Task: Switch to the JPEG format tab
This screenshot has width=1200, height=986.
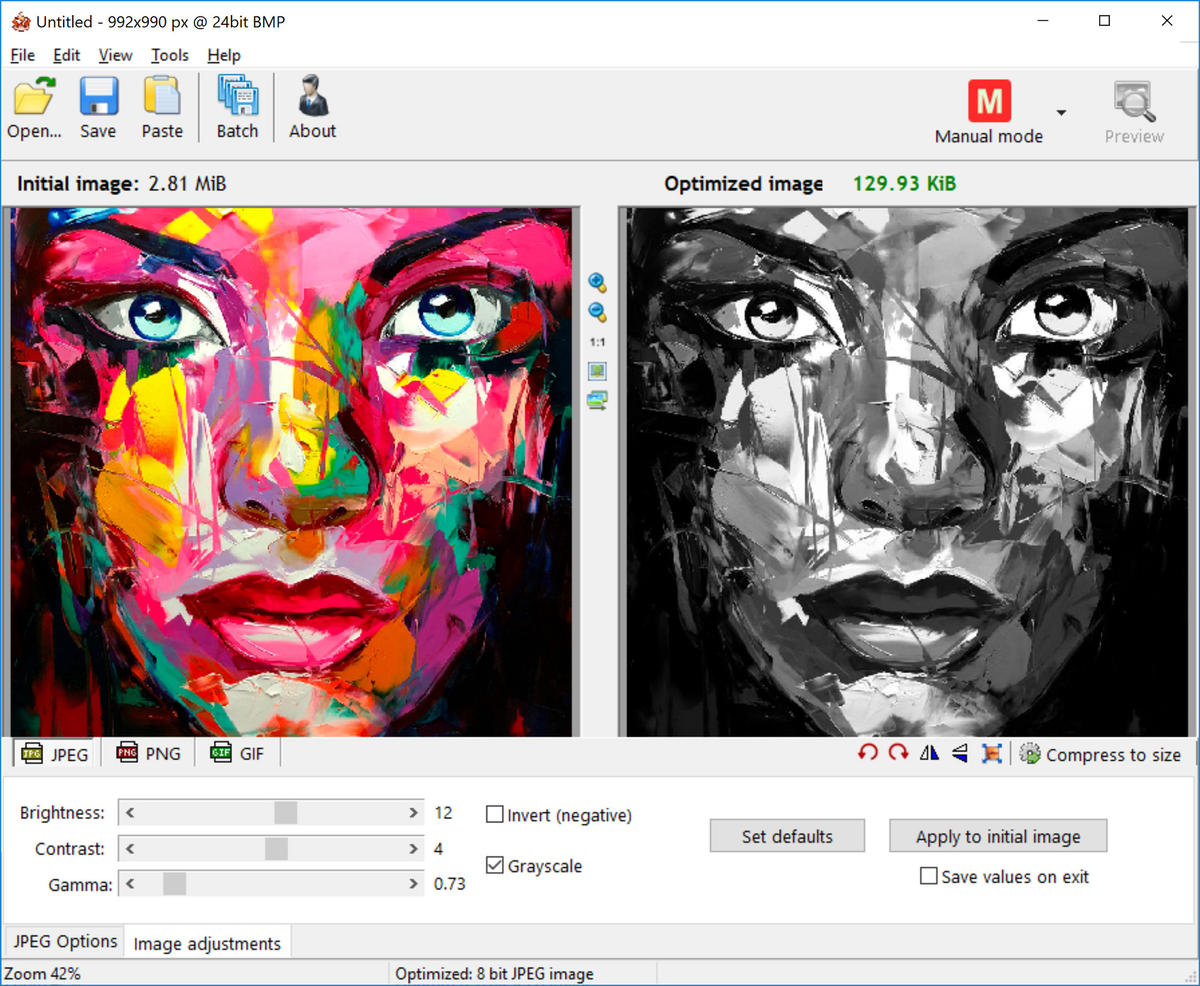Action: tap(56, 753)
